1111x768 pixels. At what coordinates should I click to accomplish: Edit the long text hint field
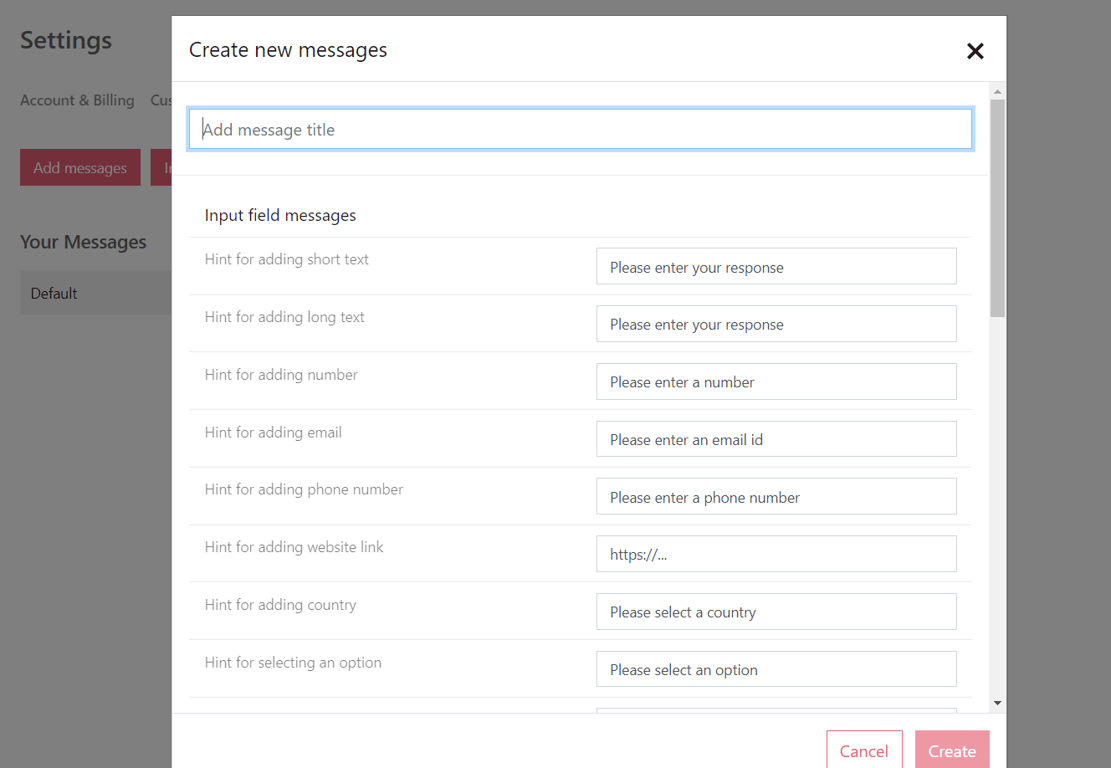[x=776, y=324]
